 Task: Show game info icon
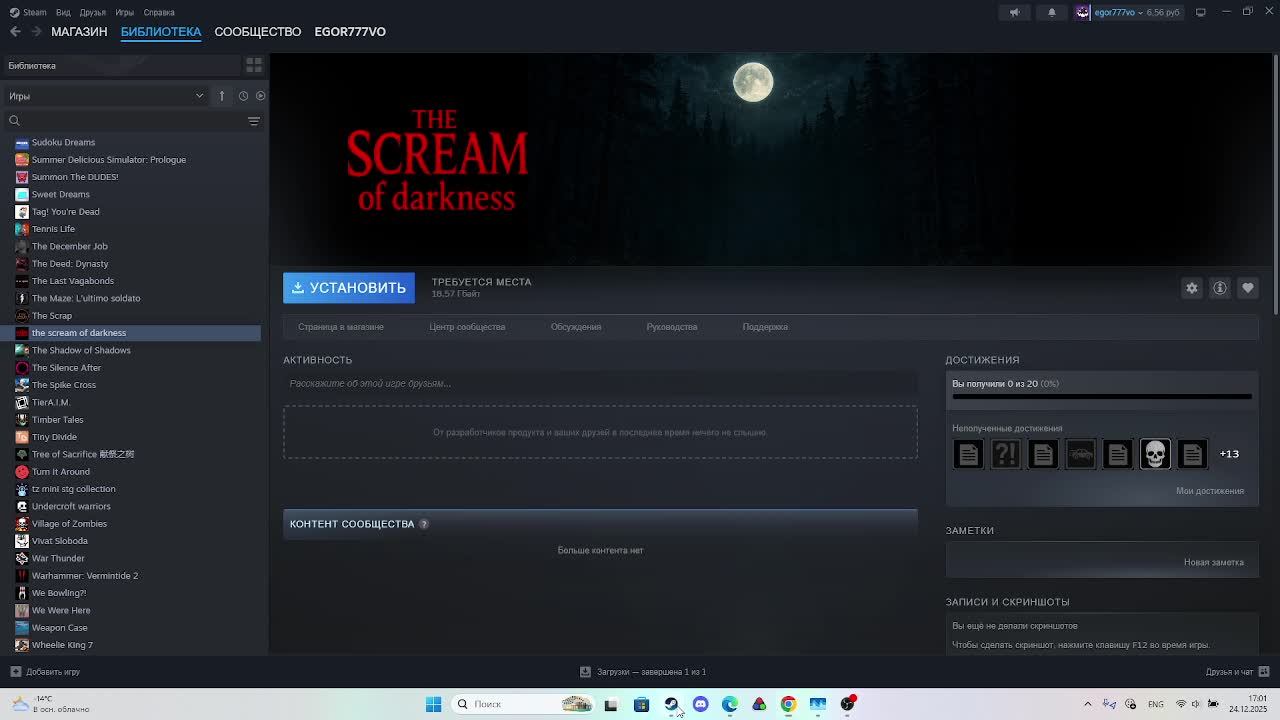(1220, 288)
